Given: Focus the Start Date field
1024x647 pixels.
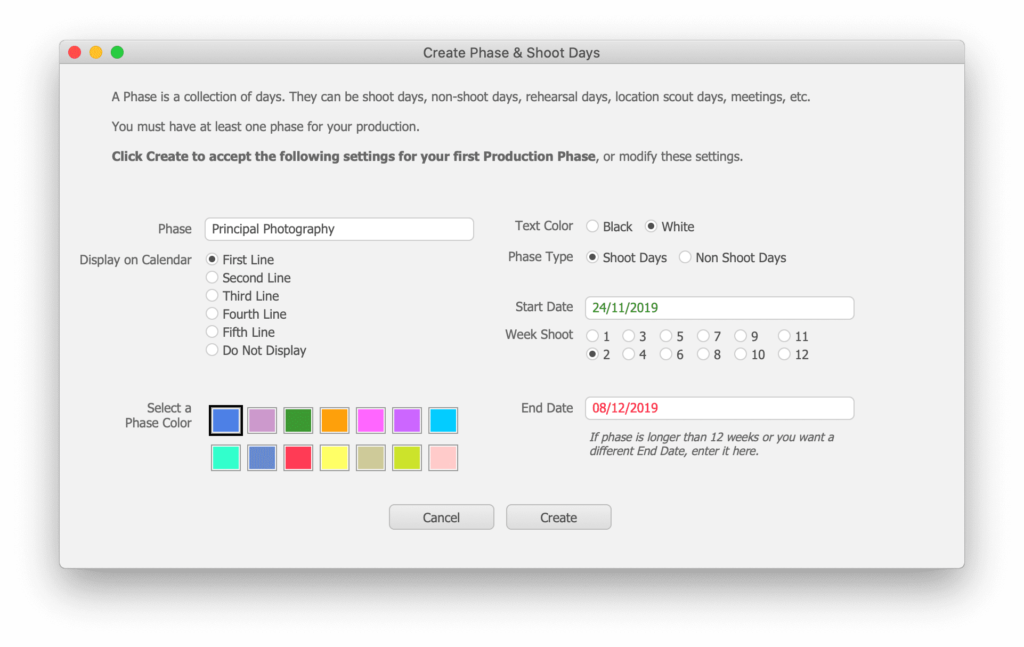Looking at the screenshot, I should 719,308.
